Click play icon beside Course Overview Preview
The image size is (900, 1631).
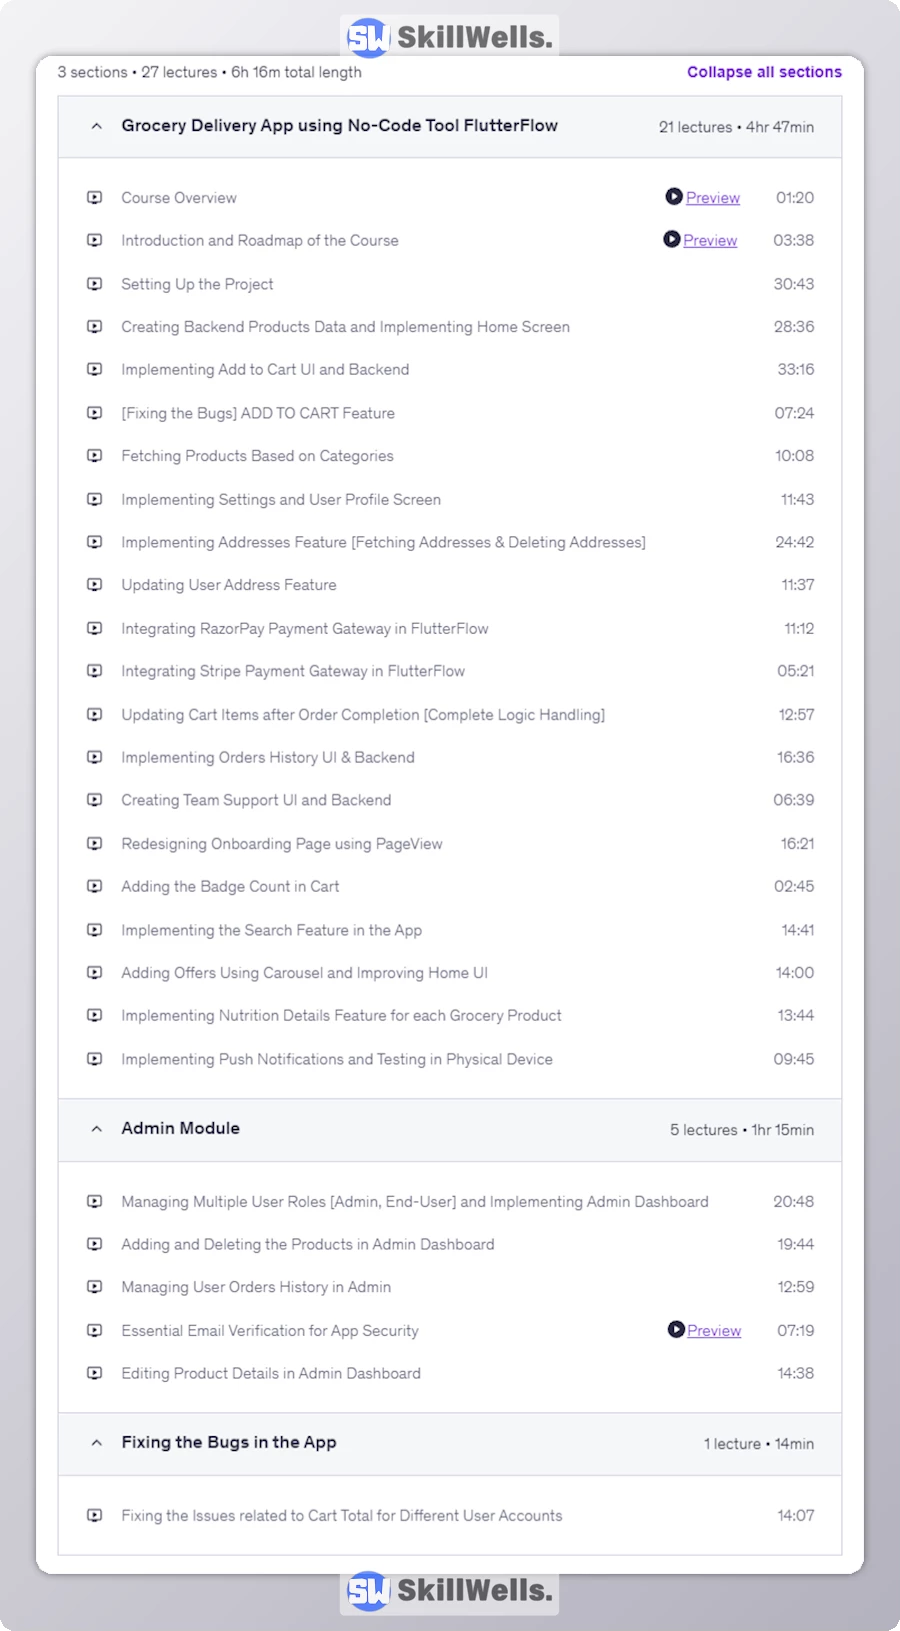click(x=674, y=197)
